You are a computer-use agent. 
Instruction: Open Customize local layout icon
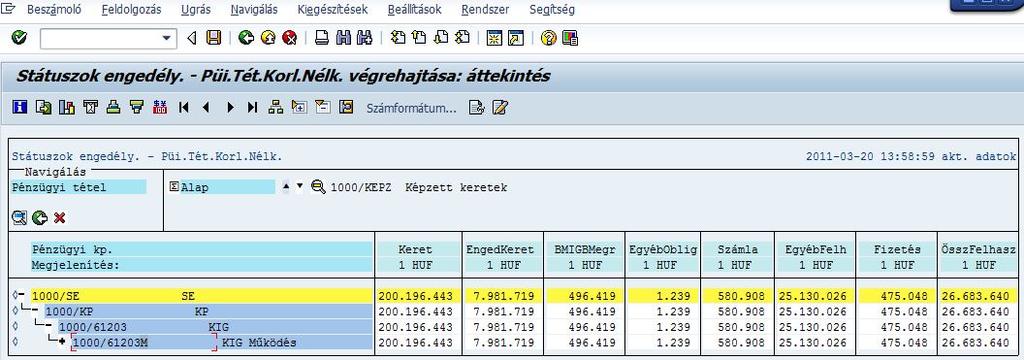pyautogui.click(x=569, y=39)
